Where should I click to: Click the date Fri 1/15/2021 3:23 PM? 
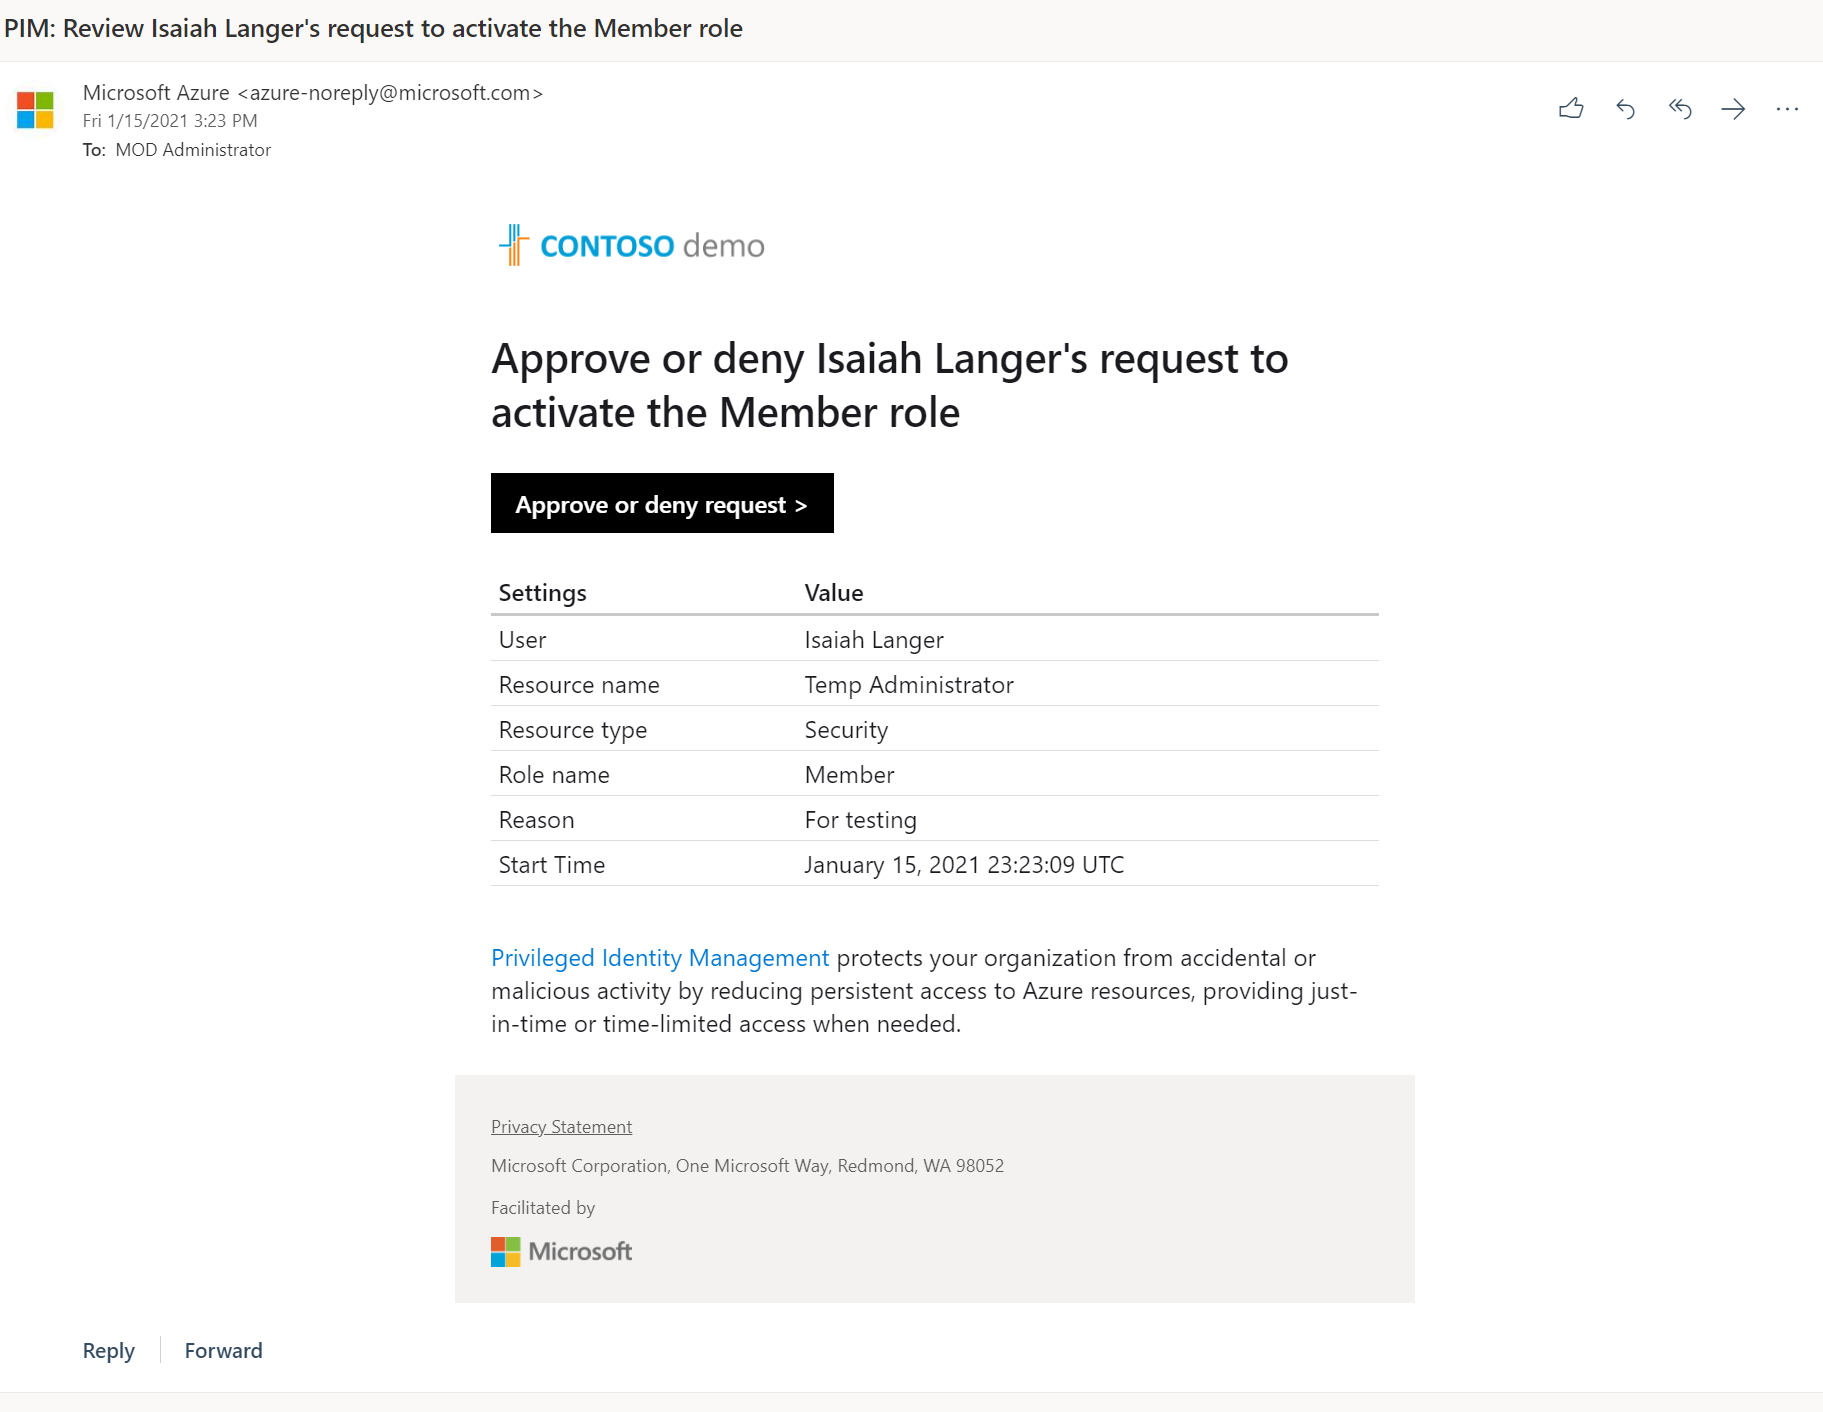pyautogui.click(x=170, y=121)
